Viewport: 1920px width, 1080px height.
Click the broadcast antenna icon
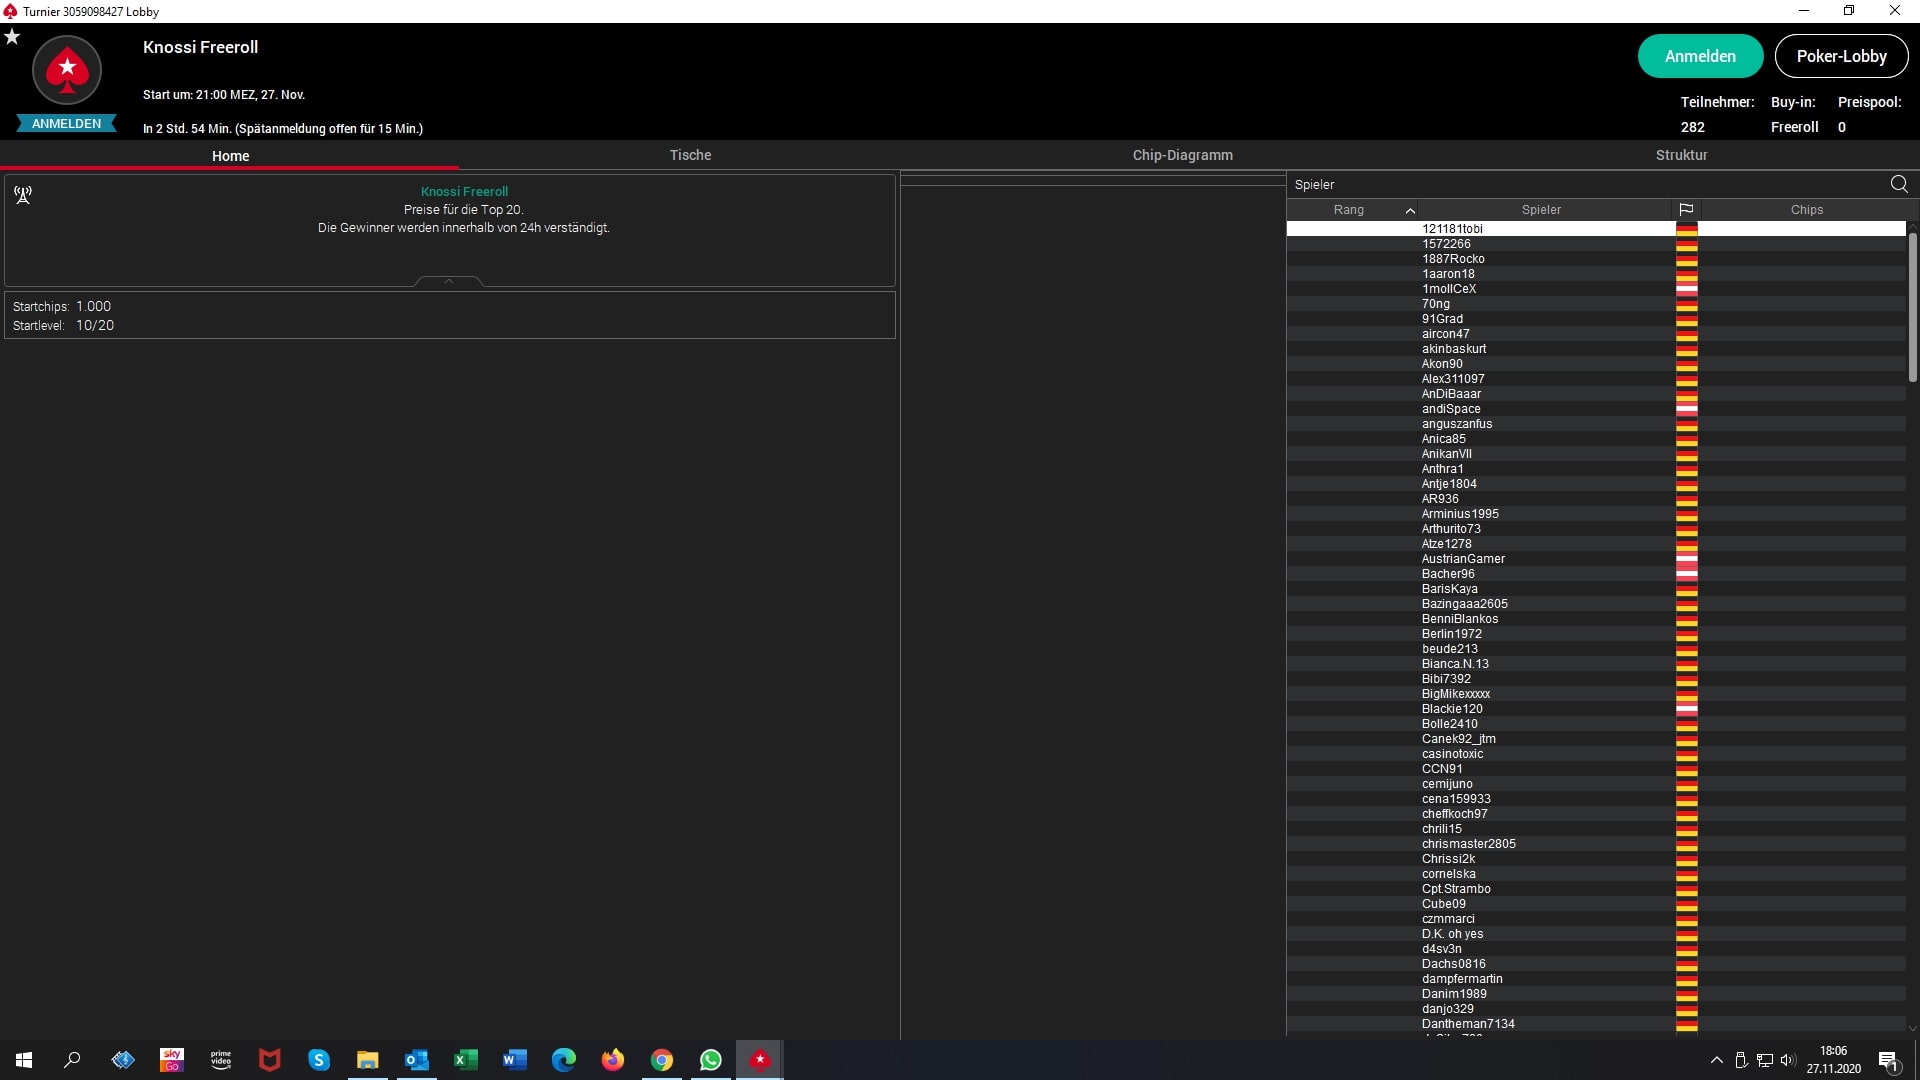[x=23, y=195]
